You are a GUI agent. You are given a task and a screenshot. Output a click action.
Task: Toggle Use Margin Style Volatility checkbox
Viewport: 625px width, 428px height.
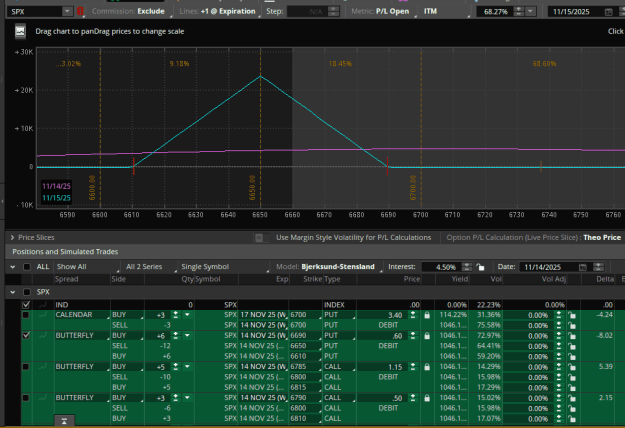(259, 238)
